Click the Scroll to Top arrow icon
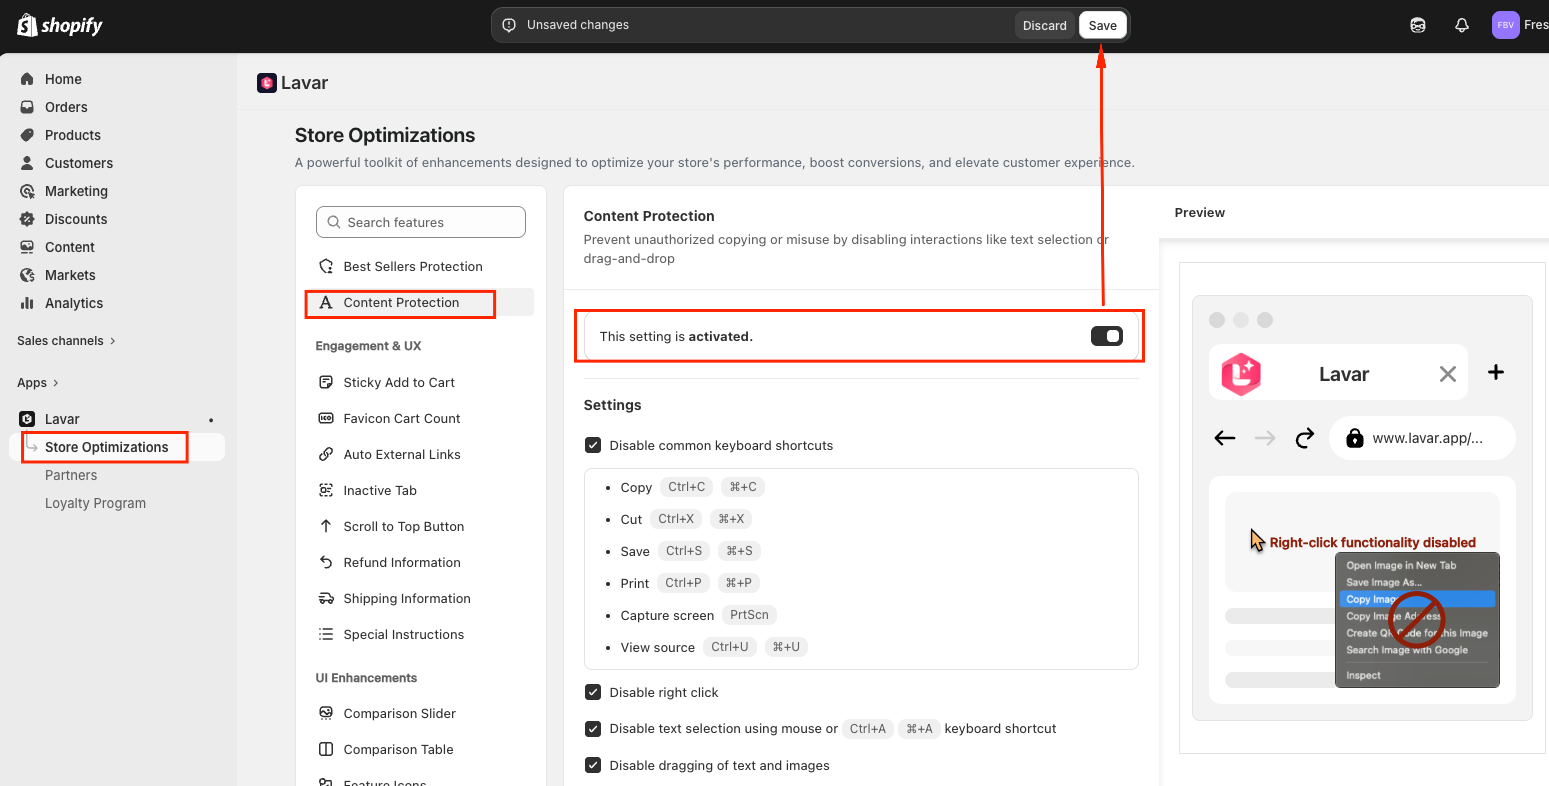 click(326, 526)
